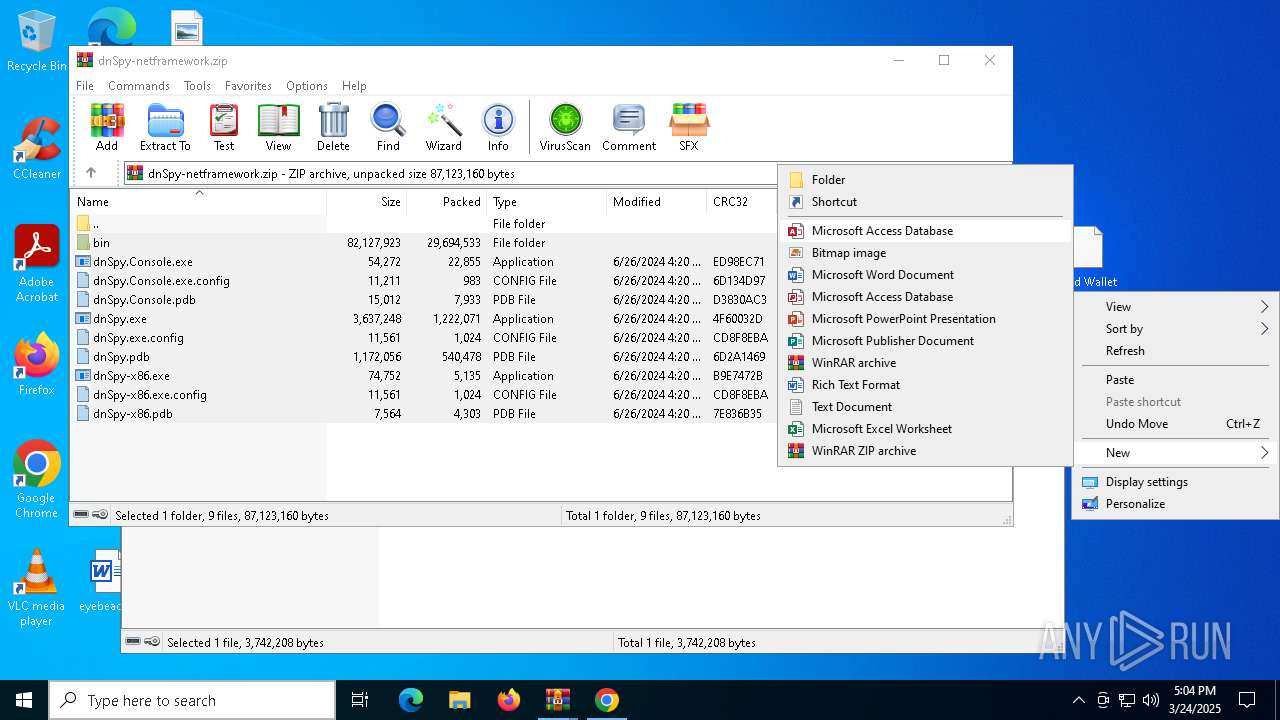Viewport: 1280px width, 720px height.
Task: Create new Microsoft Word Document
Action: 925,275
